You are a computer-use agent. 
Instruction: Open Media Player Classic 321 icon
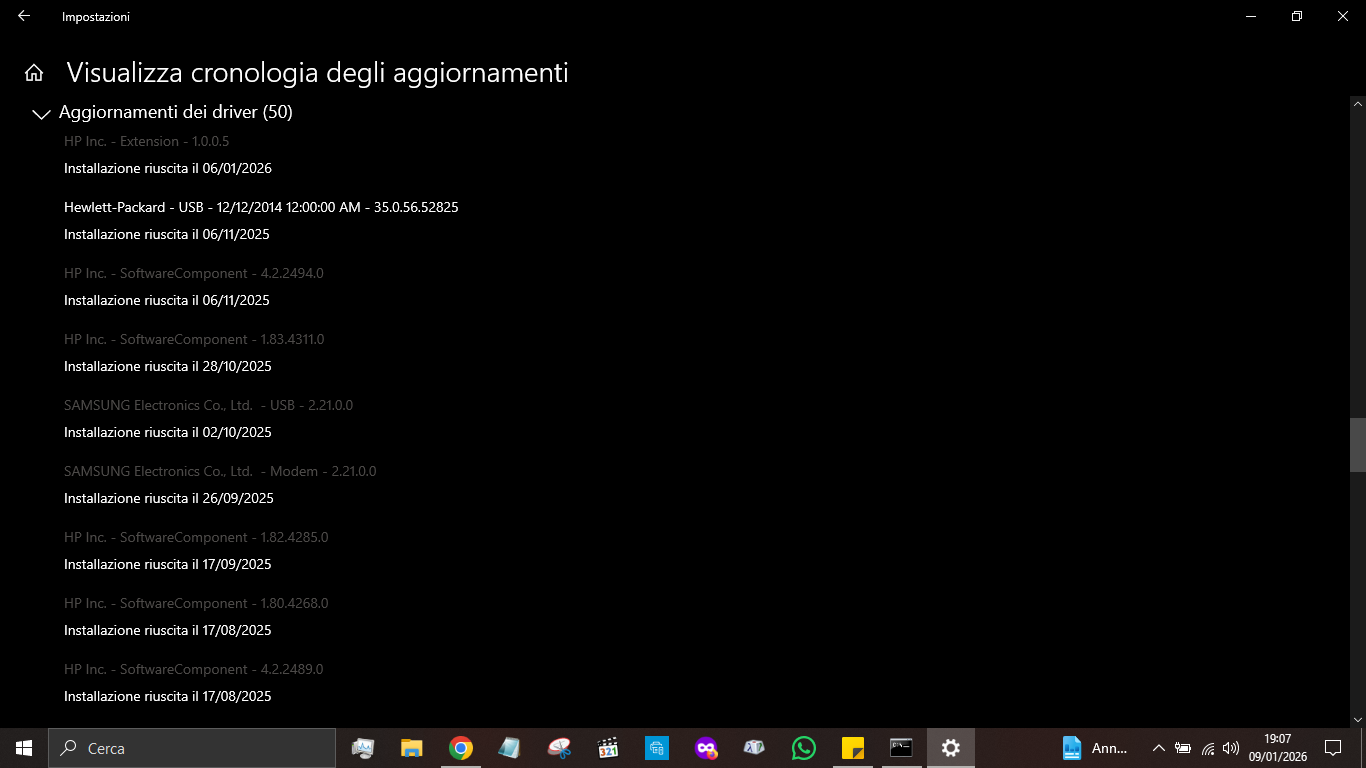[608, 748]
